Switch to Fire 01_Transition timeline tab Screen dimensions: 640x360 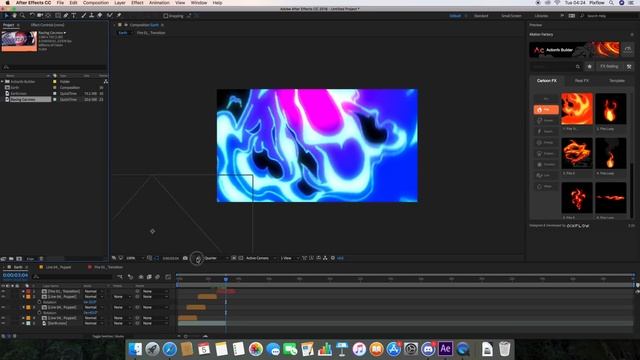[108, 267]
